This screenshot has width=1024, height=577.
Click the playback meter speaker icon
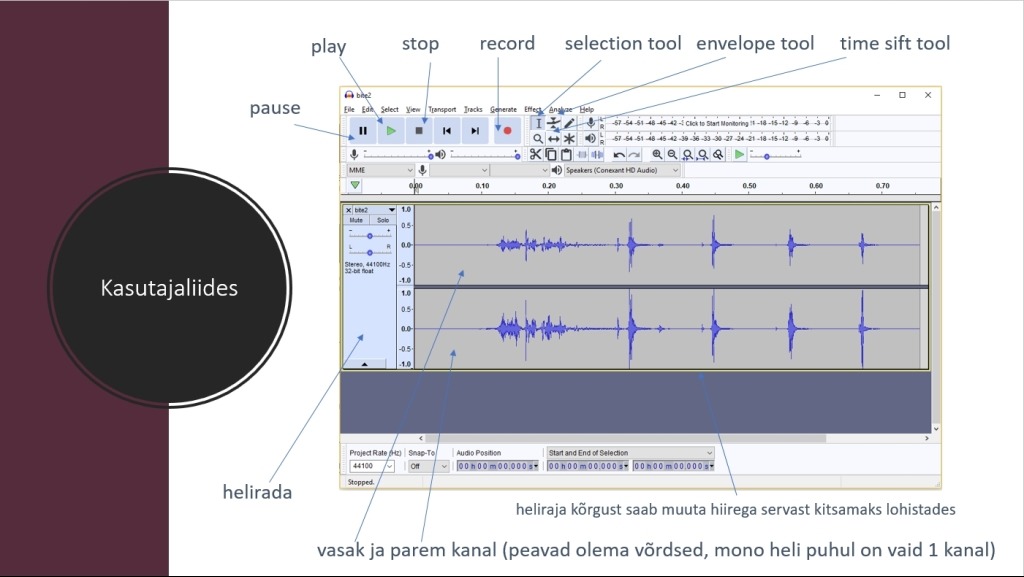(x=590, y=138)
